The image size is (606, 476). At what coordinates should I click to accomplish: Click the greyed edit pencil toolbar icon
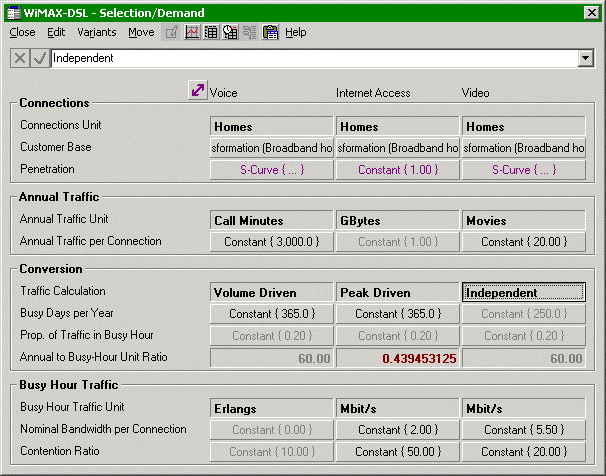pos(171,32)
